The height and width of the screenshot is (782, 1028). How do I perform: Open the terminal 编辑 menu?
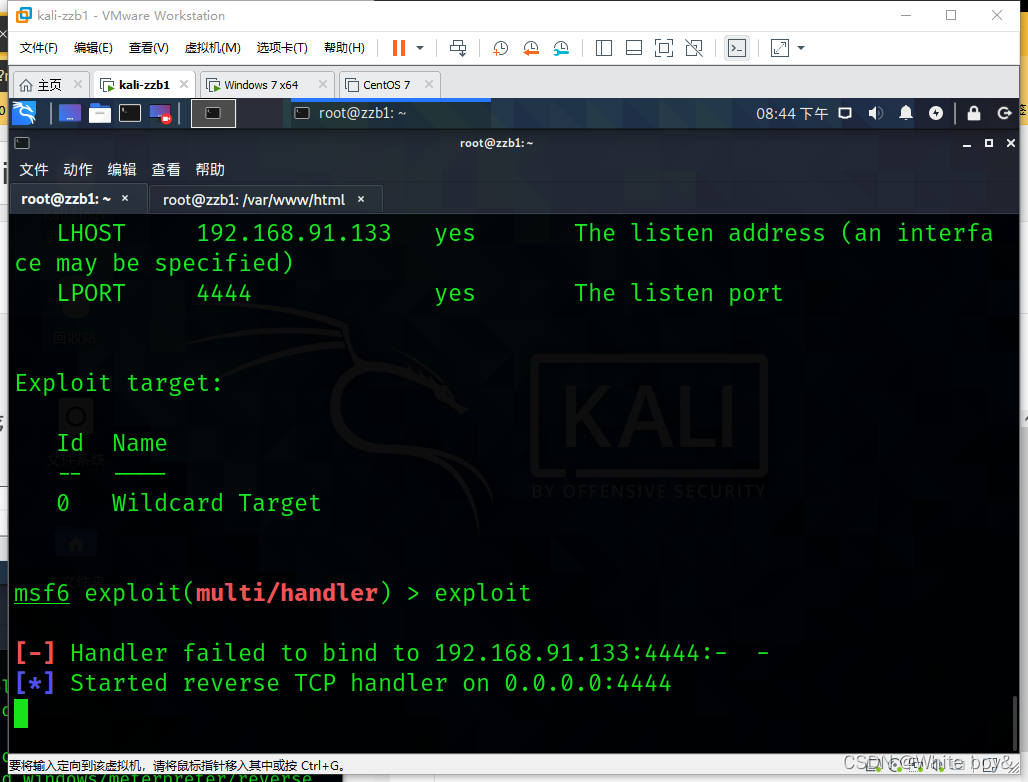[121, 170]
